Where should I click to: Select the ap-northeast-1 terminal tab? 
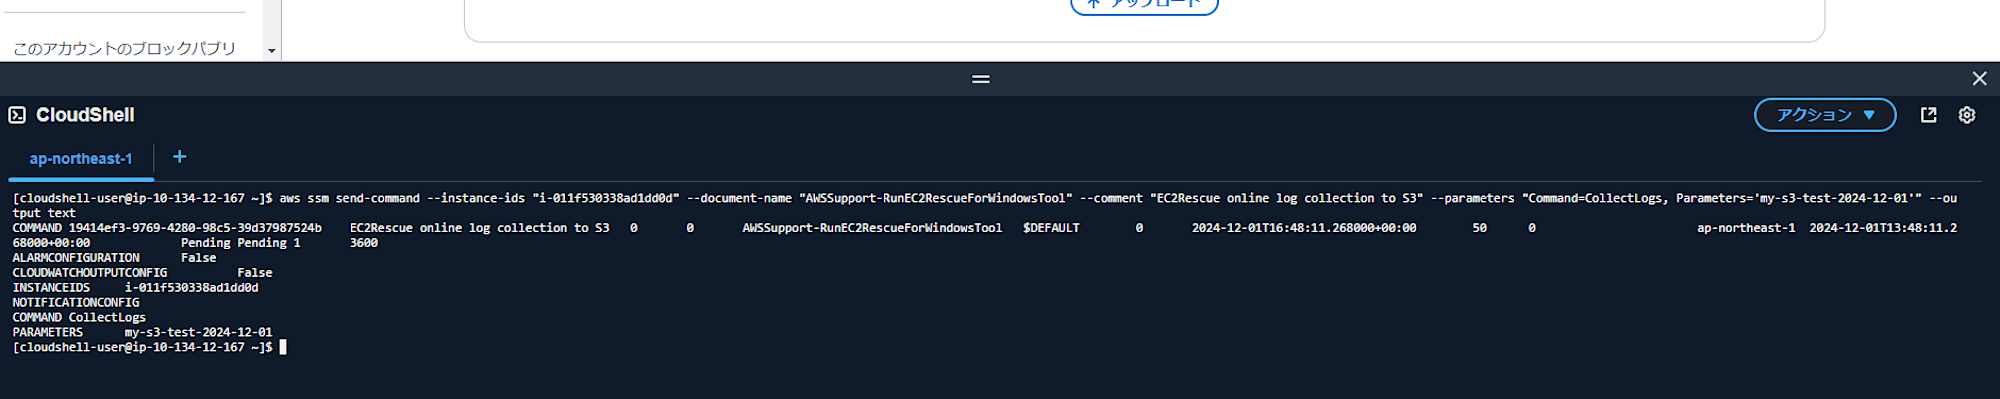tap(81, 159)
